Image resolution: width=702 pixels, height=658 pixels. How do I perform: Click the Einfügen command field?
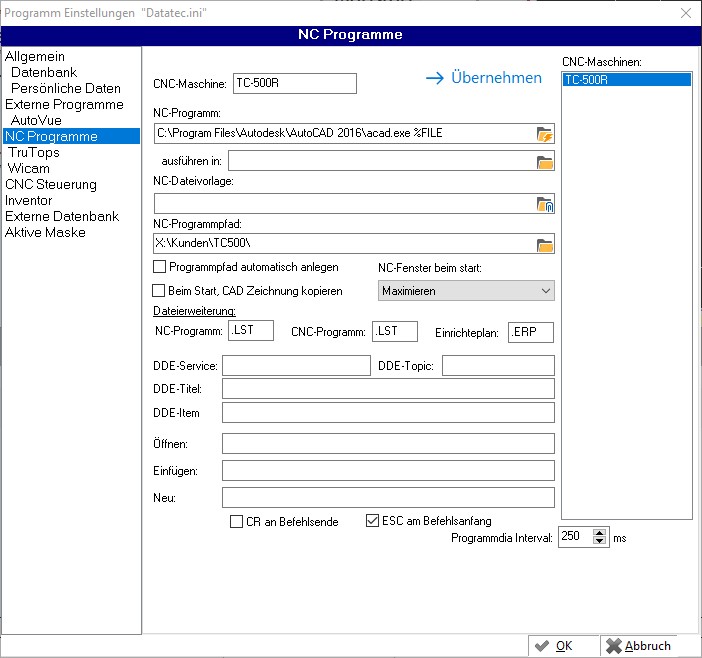[388, 470]
